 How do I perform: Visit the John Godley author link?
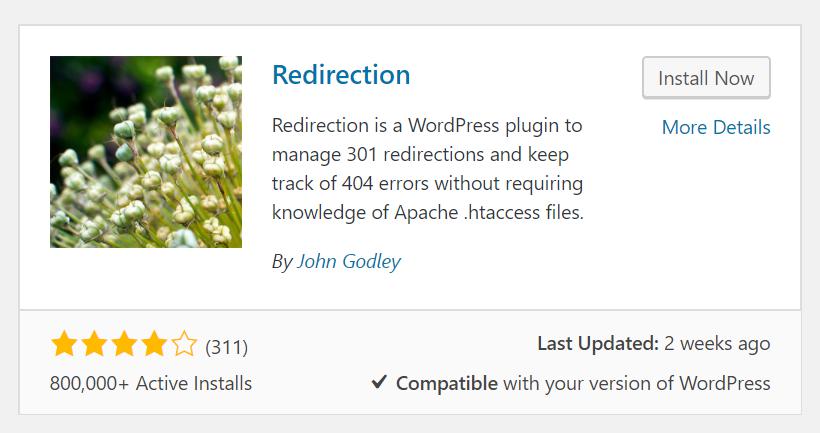[x=349, y=261]
